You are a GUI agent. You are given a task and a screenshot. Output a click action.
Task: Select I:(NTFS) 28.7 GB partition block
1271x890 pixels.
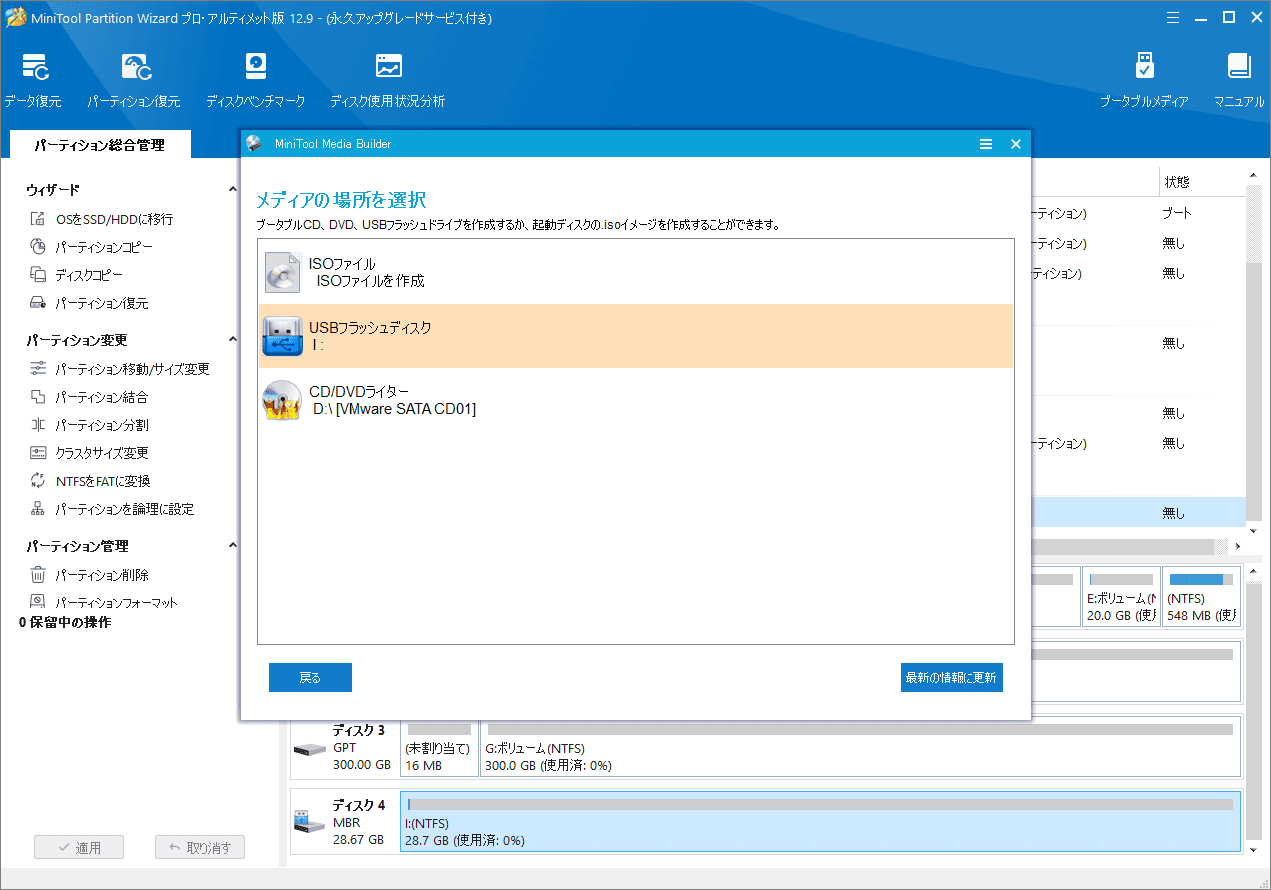(820, 821)
